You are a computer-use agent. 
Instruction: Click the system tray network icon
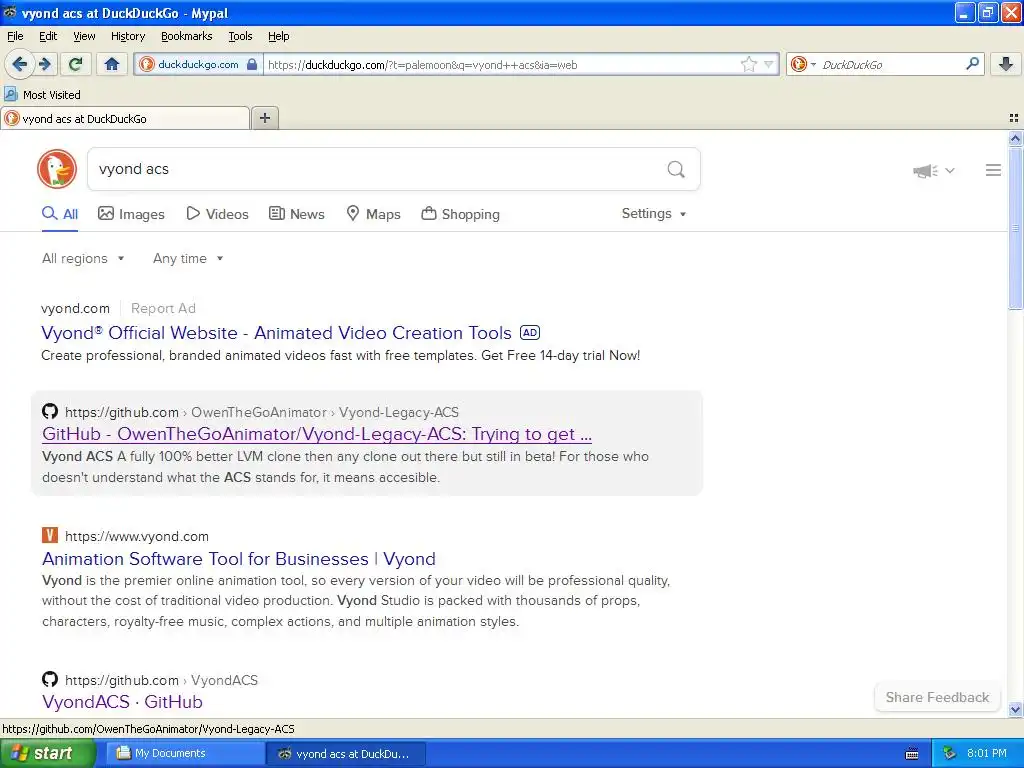[950, 754]
